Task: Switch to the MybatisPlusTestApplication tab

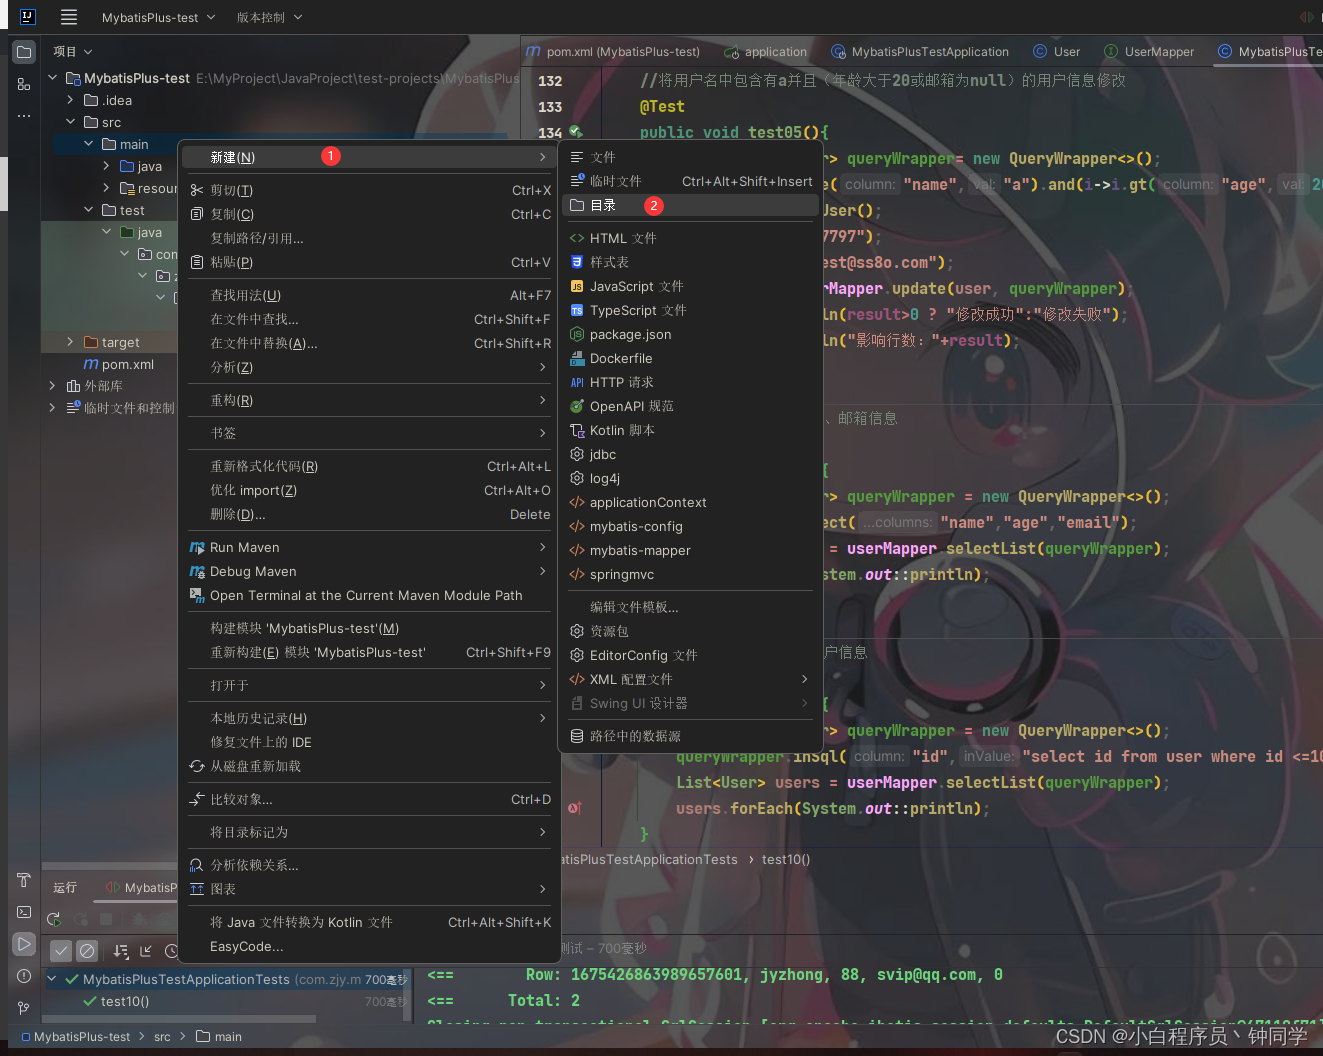Action: click(920, 52)
